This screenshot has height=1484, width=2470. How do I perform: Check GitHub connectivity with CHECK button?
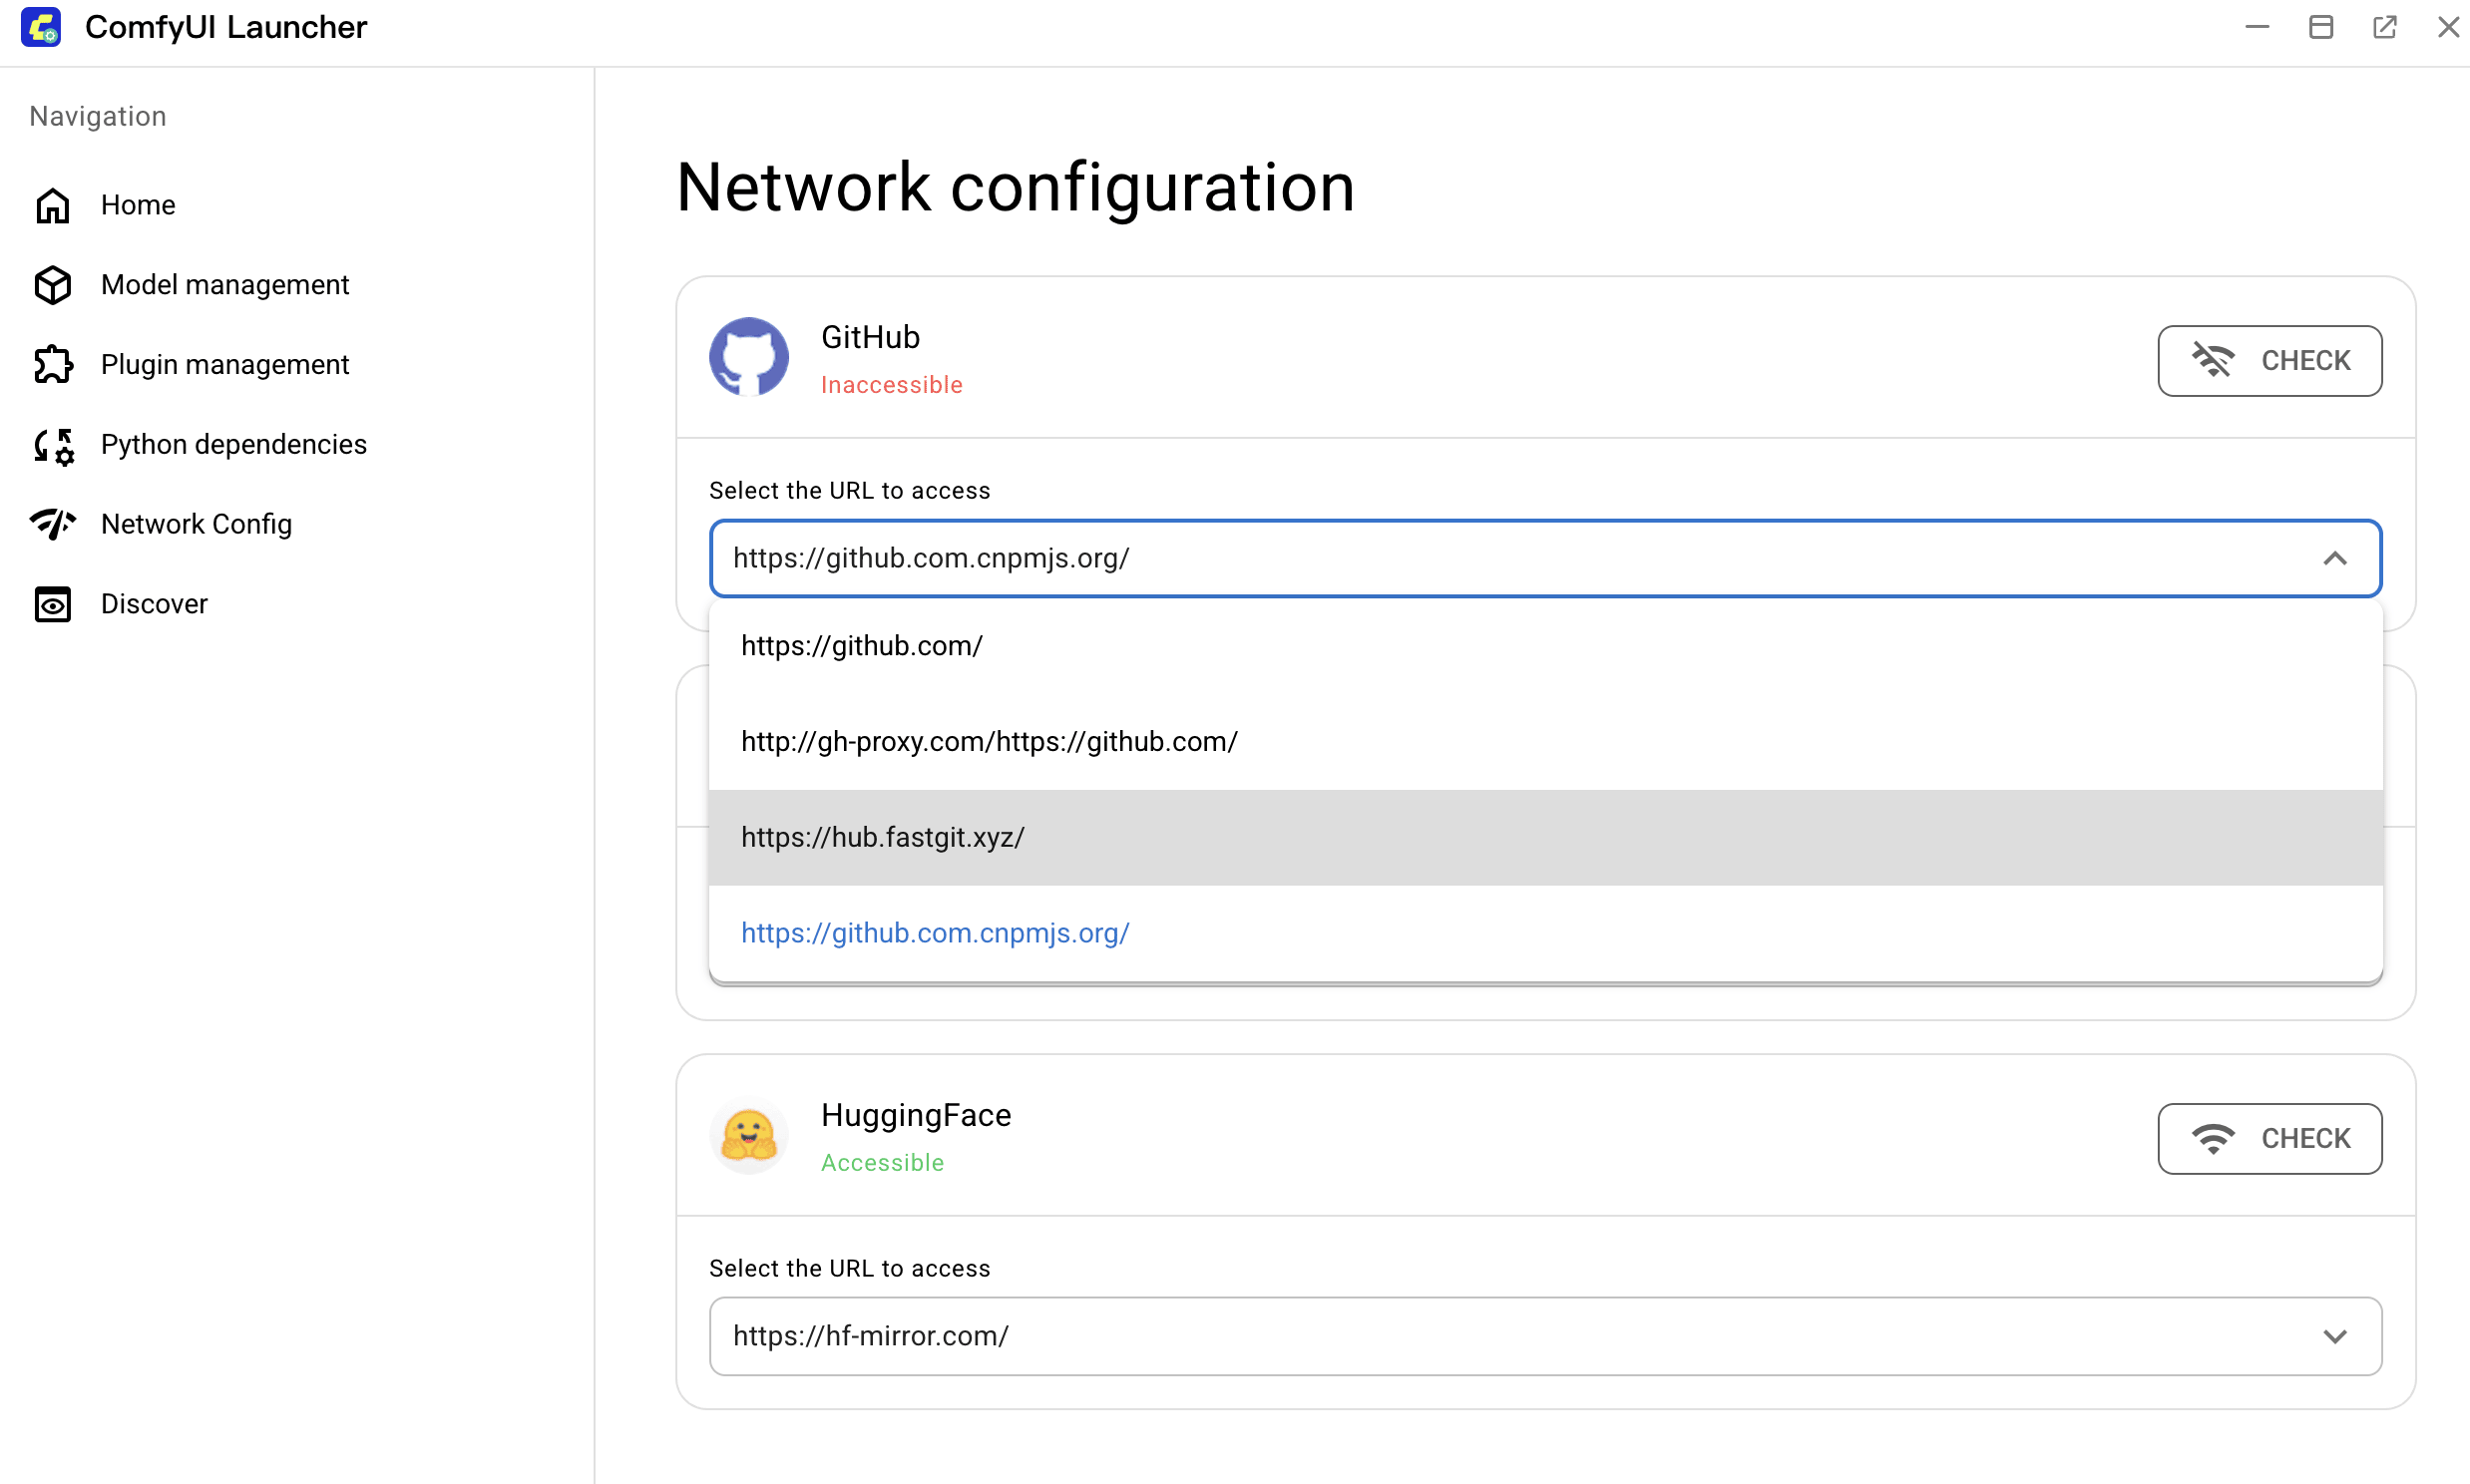[x=2268, y=360]
